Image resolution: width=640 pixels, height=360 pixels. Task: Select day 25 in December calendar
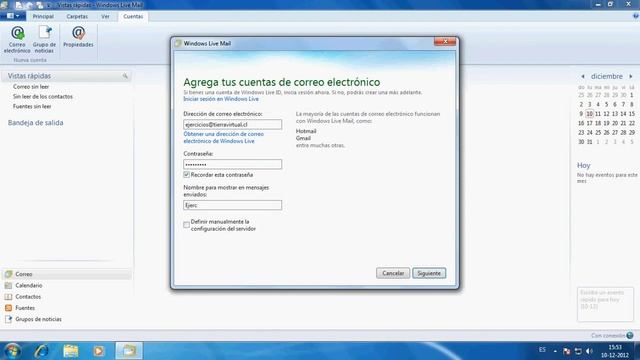pyautogui.click(x=598, y=133)
